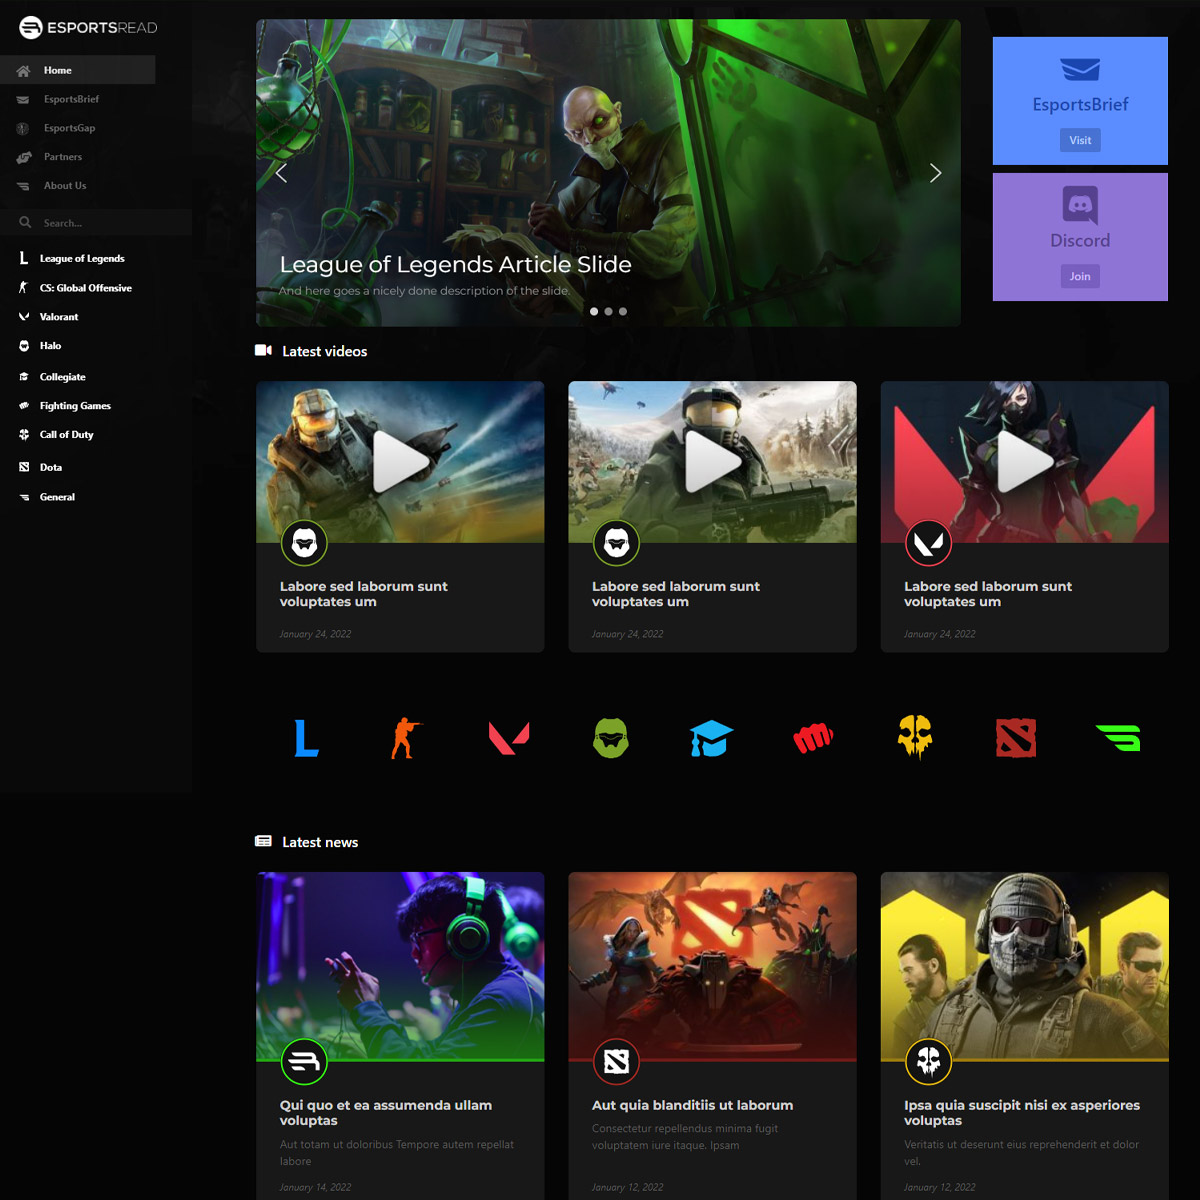Click the Valorant logo icon in sidebar
1200x1200 pixels.
[x=24, y=317]
